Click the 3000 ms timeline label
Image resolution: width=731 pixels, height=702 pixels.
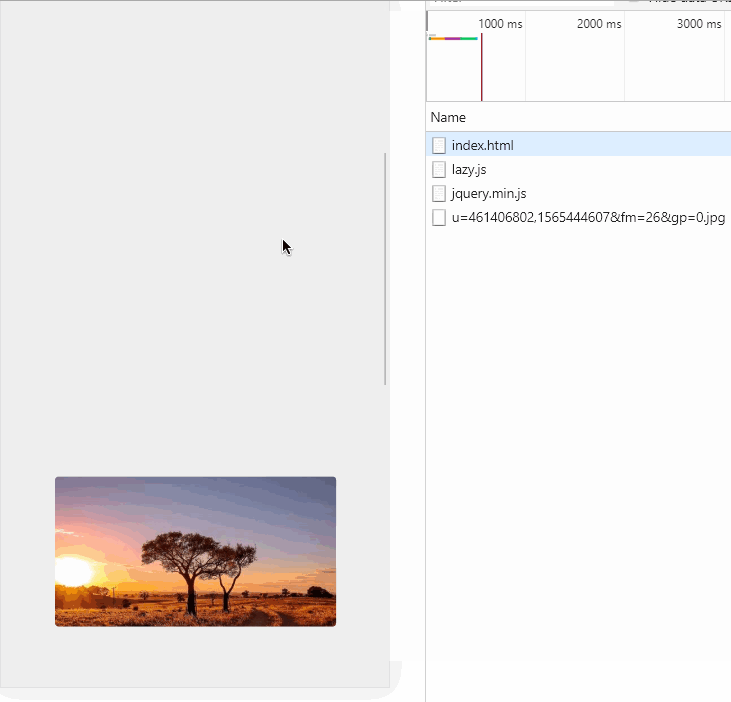click(x=699, y=24)
